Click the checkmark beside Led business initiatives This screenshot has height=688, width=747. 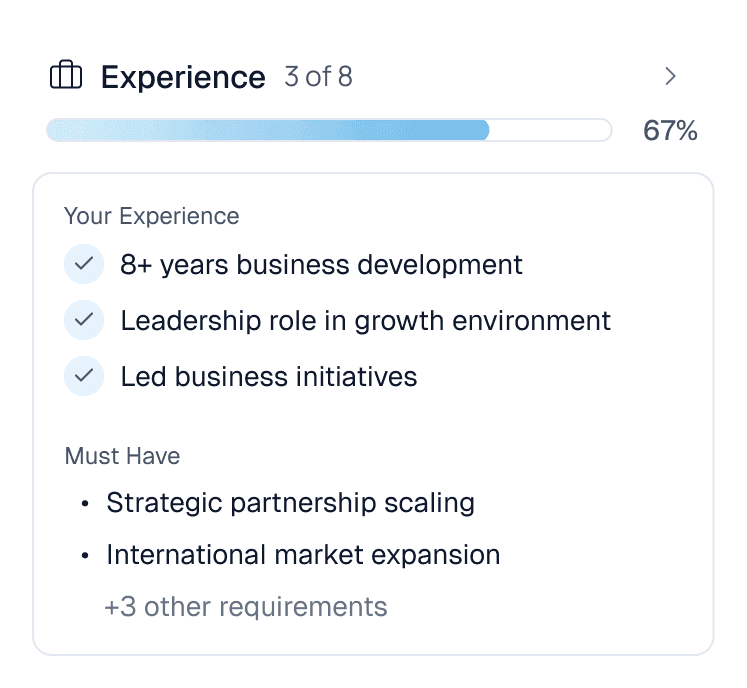click(x=84, y=376)
